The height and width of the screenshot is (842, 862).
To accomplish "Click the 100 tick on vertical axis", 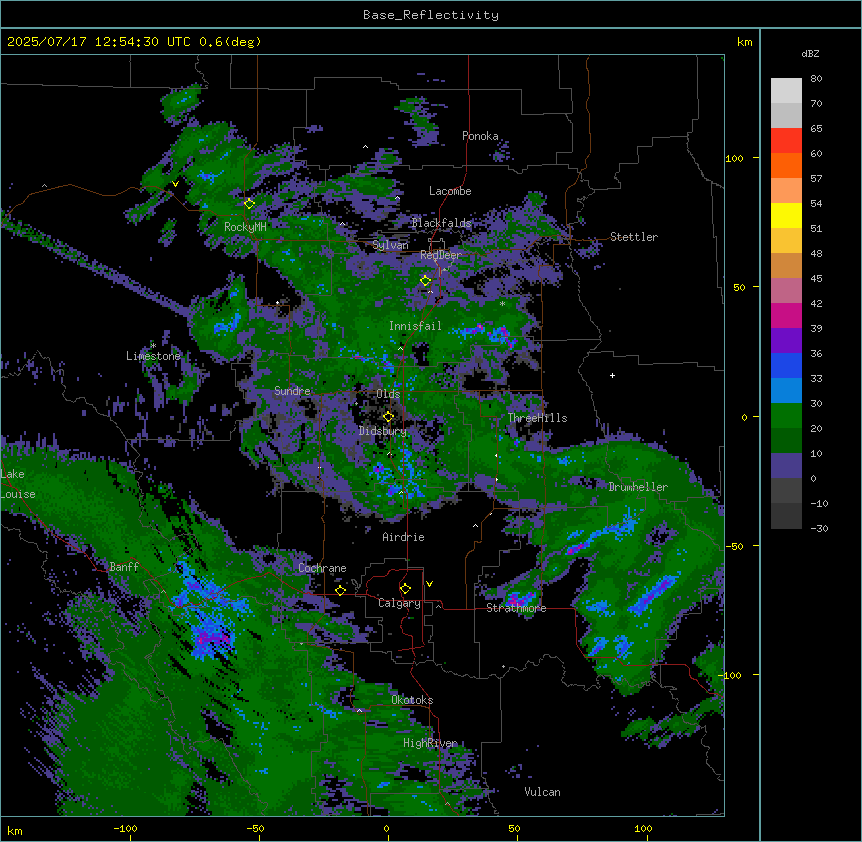I will (734, 158).
